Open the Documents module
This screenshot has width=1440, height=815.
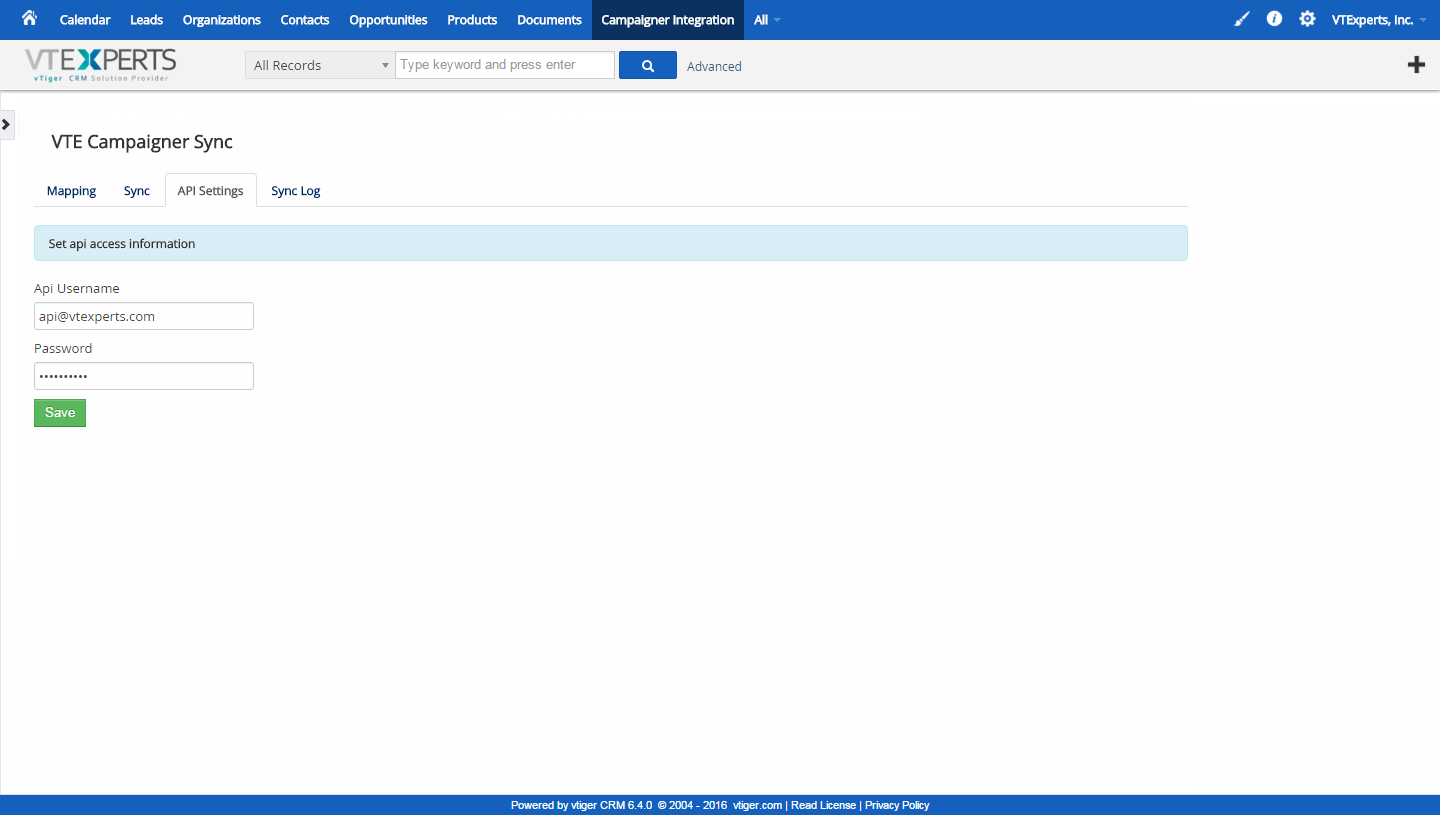click(549, 20)
